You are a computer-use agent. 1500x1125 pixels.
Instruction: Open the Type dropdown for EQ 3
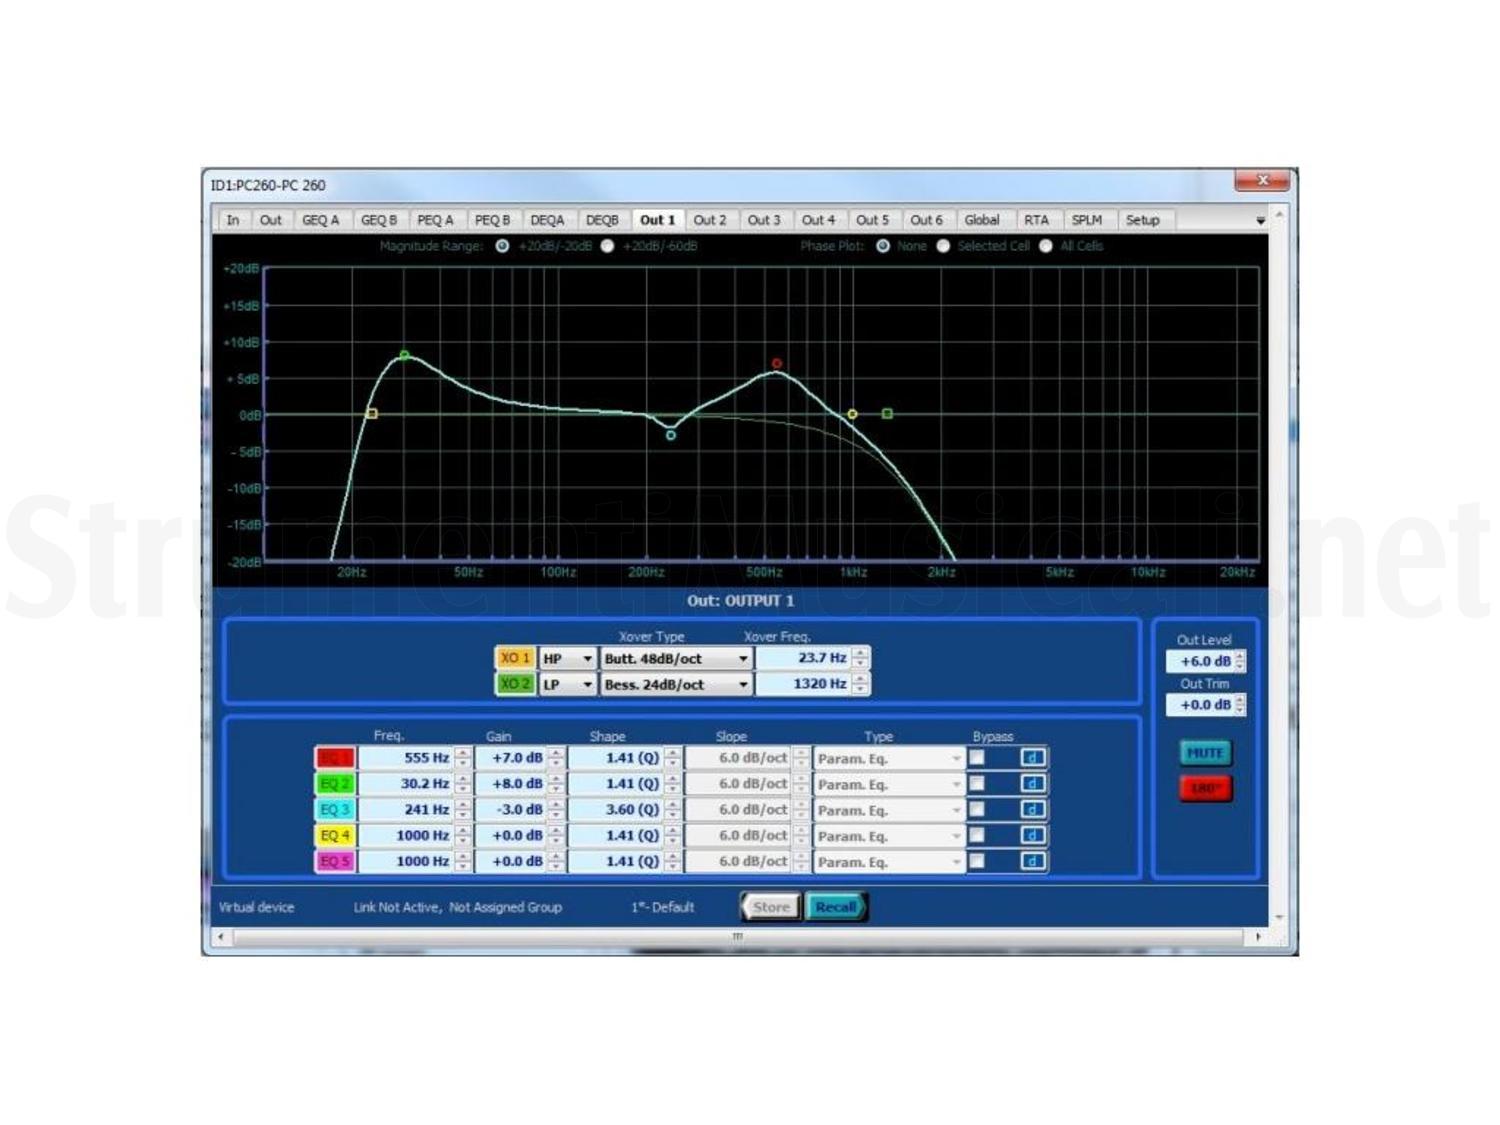tap(959, 810)
